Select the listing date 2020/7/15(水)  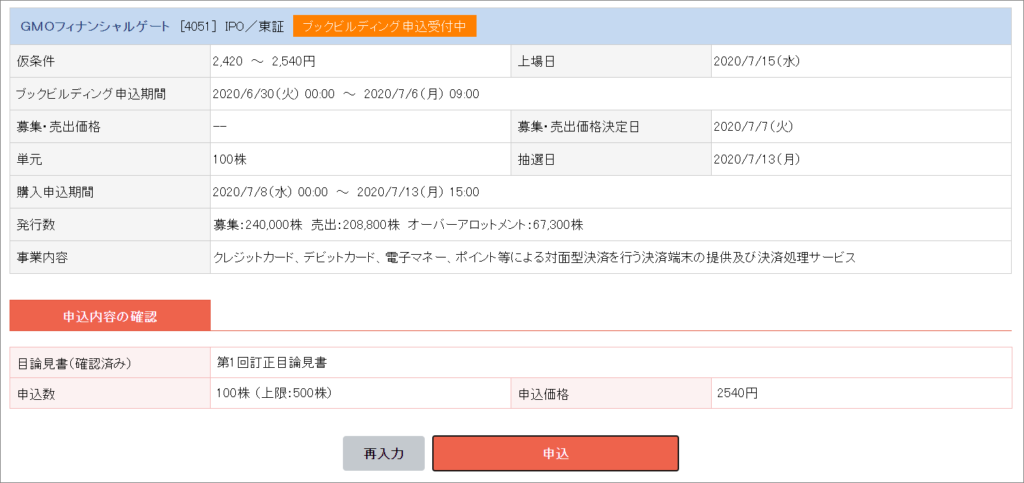click(x=757, y=61)
